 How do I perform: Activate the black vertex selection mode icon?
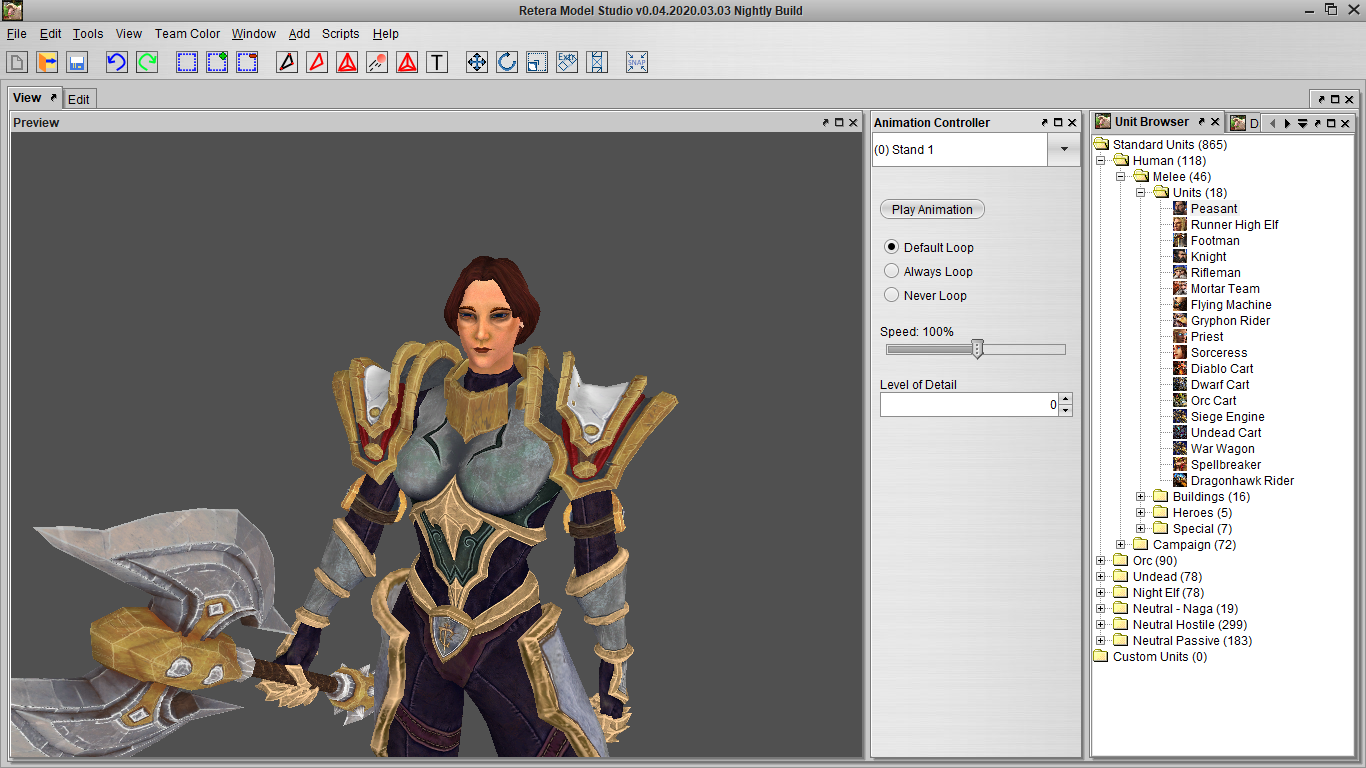click(x=287, y=62)
